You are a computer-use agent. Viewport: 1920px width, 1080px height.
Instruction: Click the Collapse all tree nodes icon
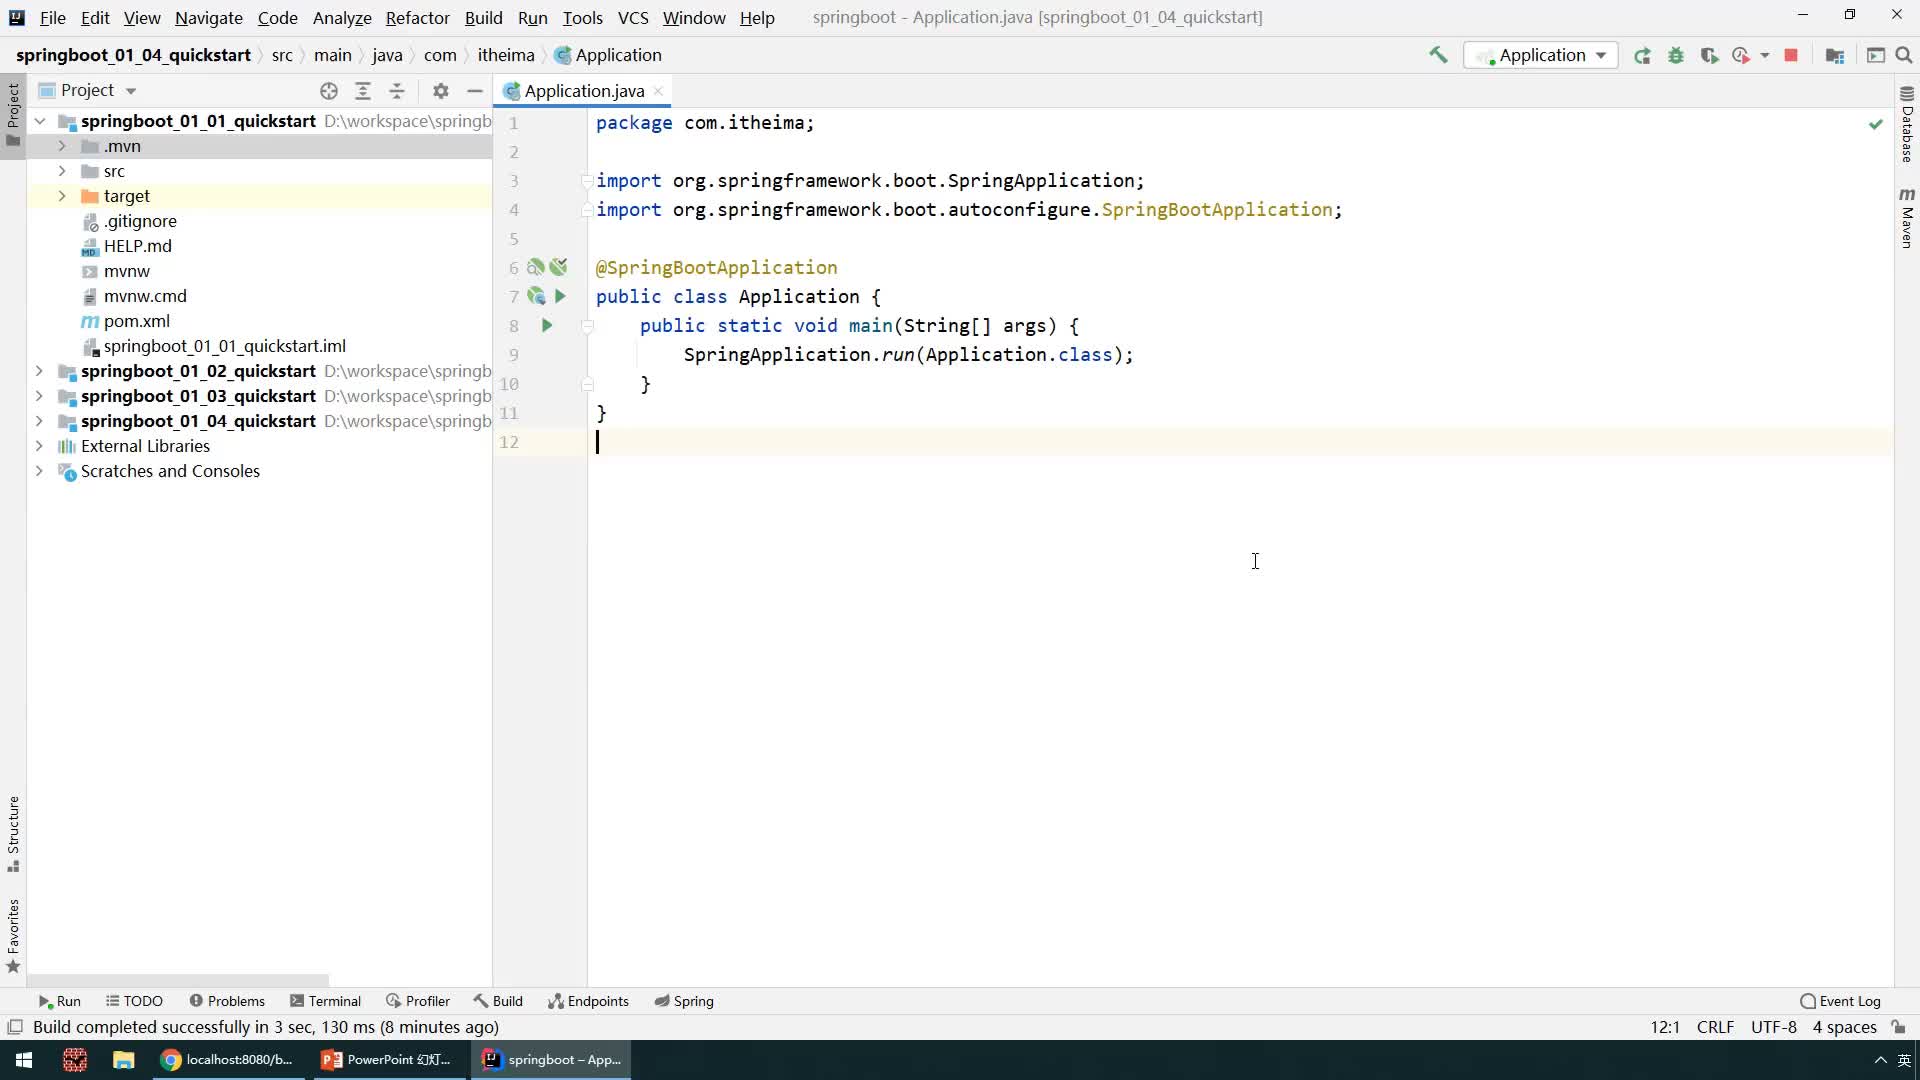396,90
